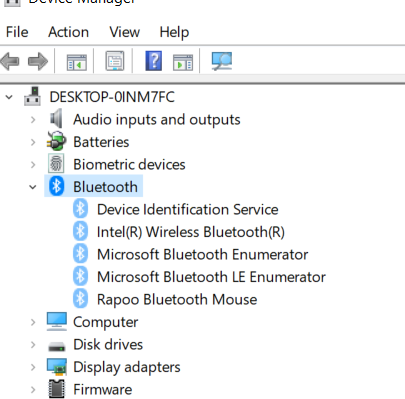Click Show/Hide Action Pane toolbar icon
This screenshot has width=405, height=399.
(x=183, y=62)
